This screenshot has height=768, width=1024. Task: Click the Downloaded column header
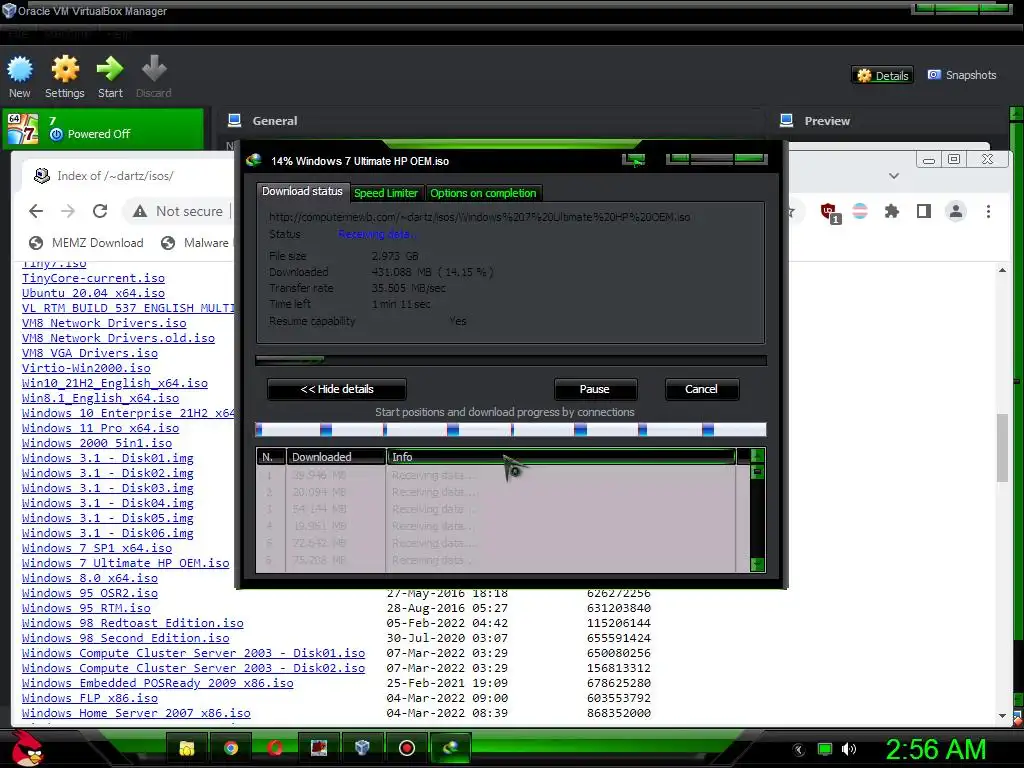336,457
